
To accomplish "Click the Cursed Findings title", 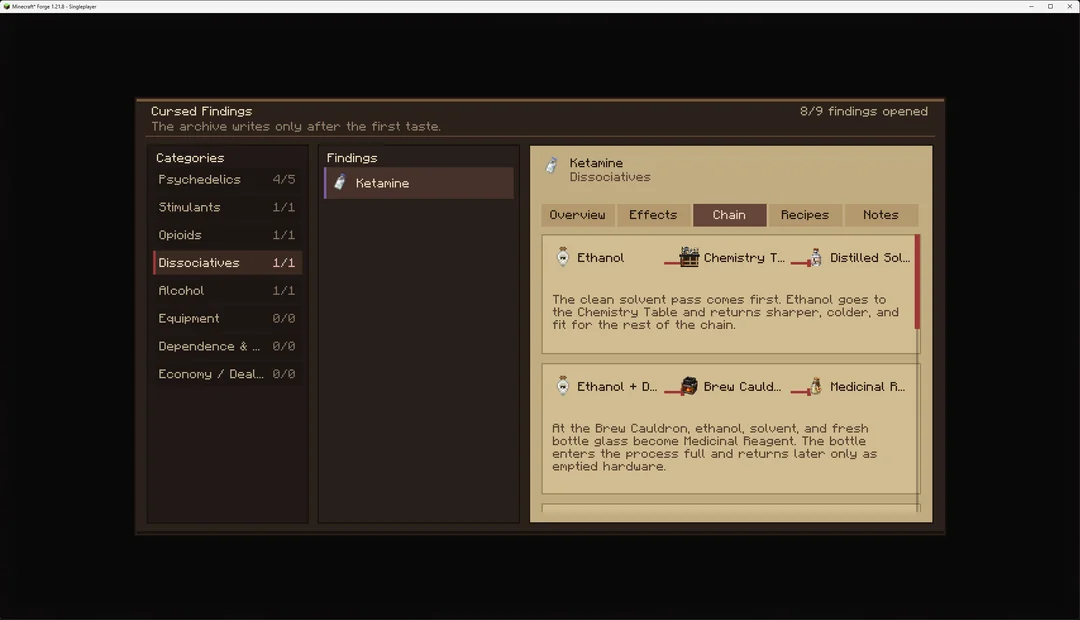I will [x=202, y=112].
